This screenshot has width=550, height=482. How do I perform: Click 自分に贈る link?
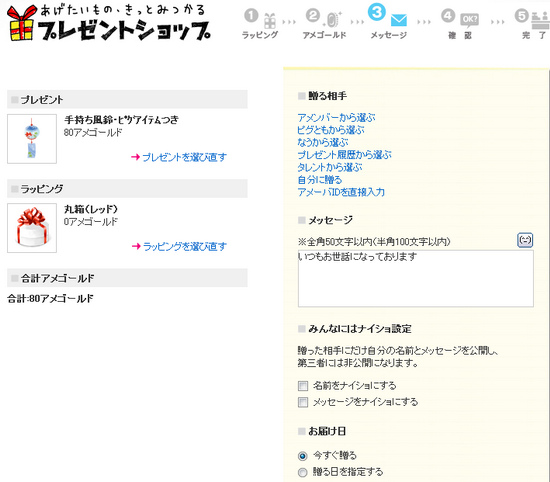320,180
